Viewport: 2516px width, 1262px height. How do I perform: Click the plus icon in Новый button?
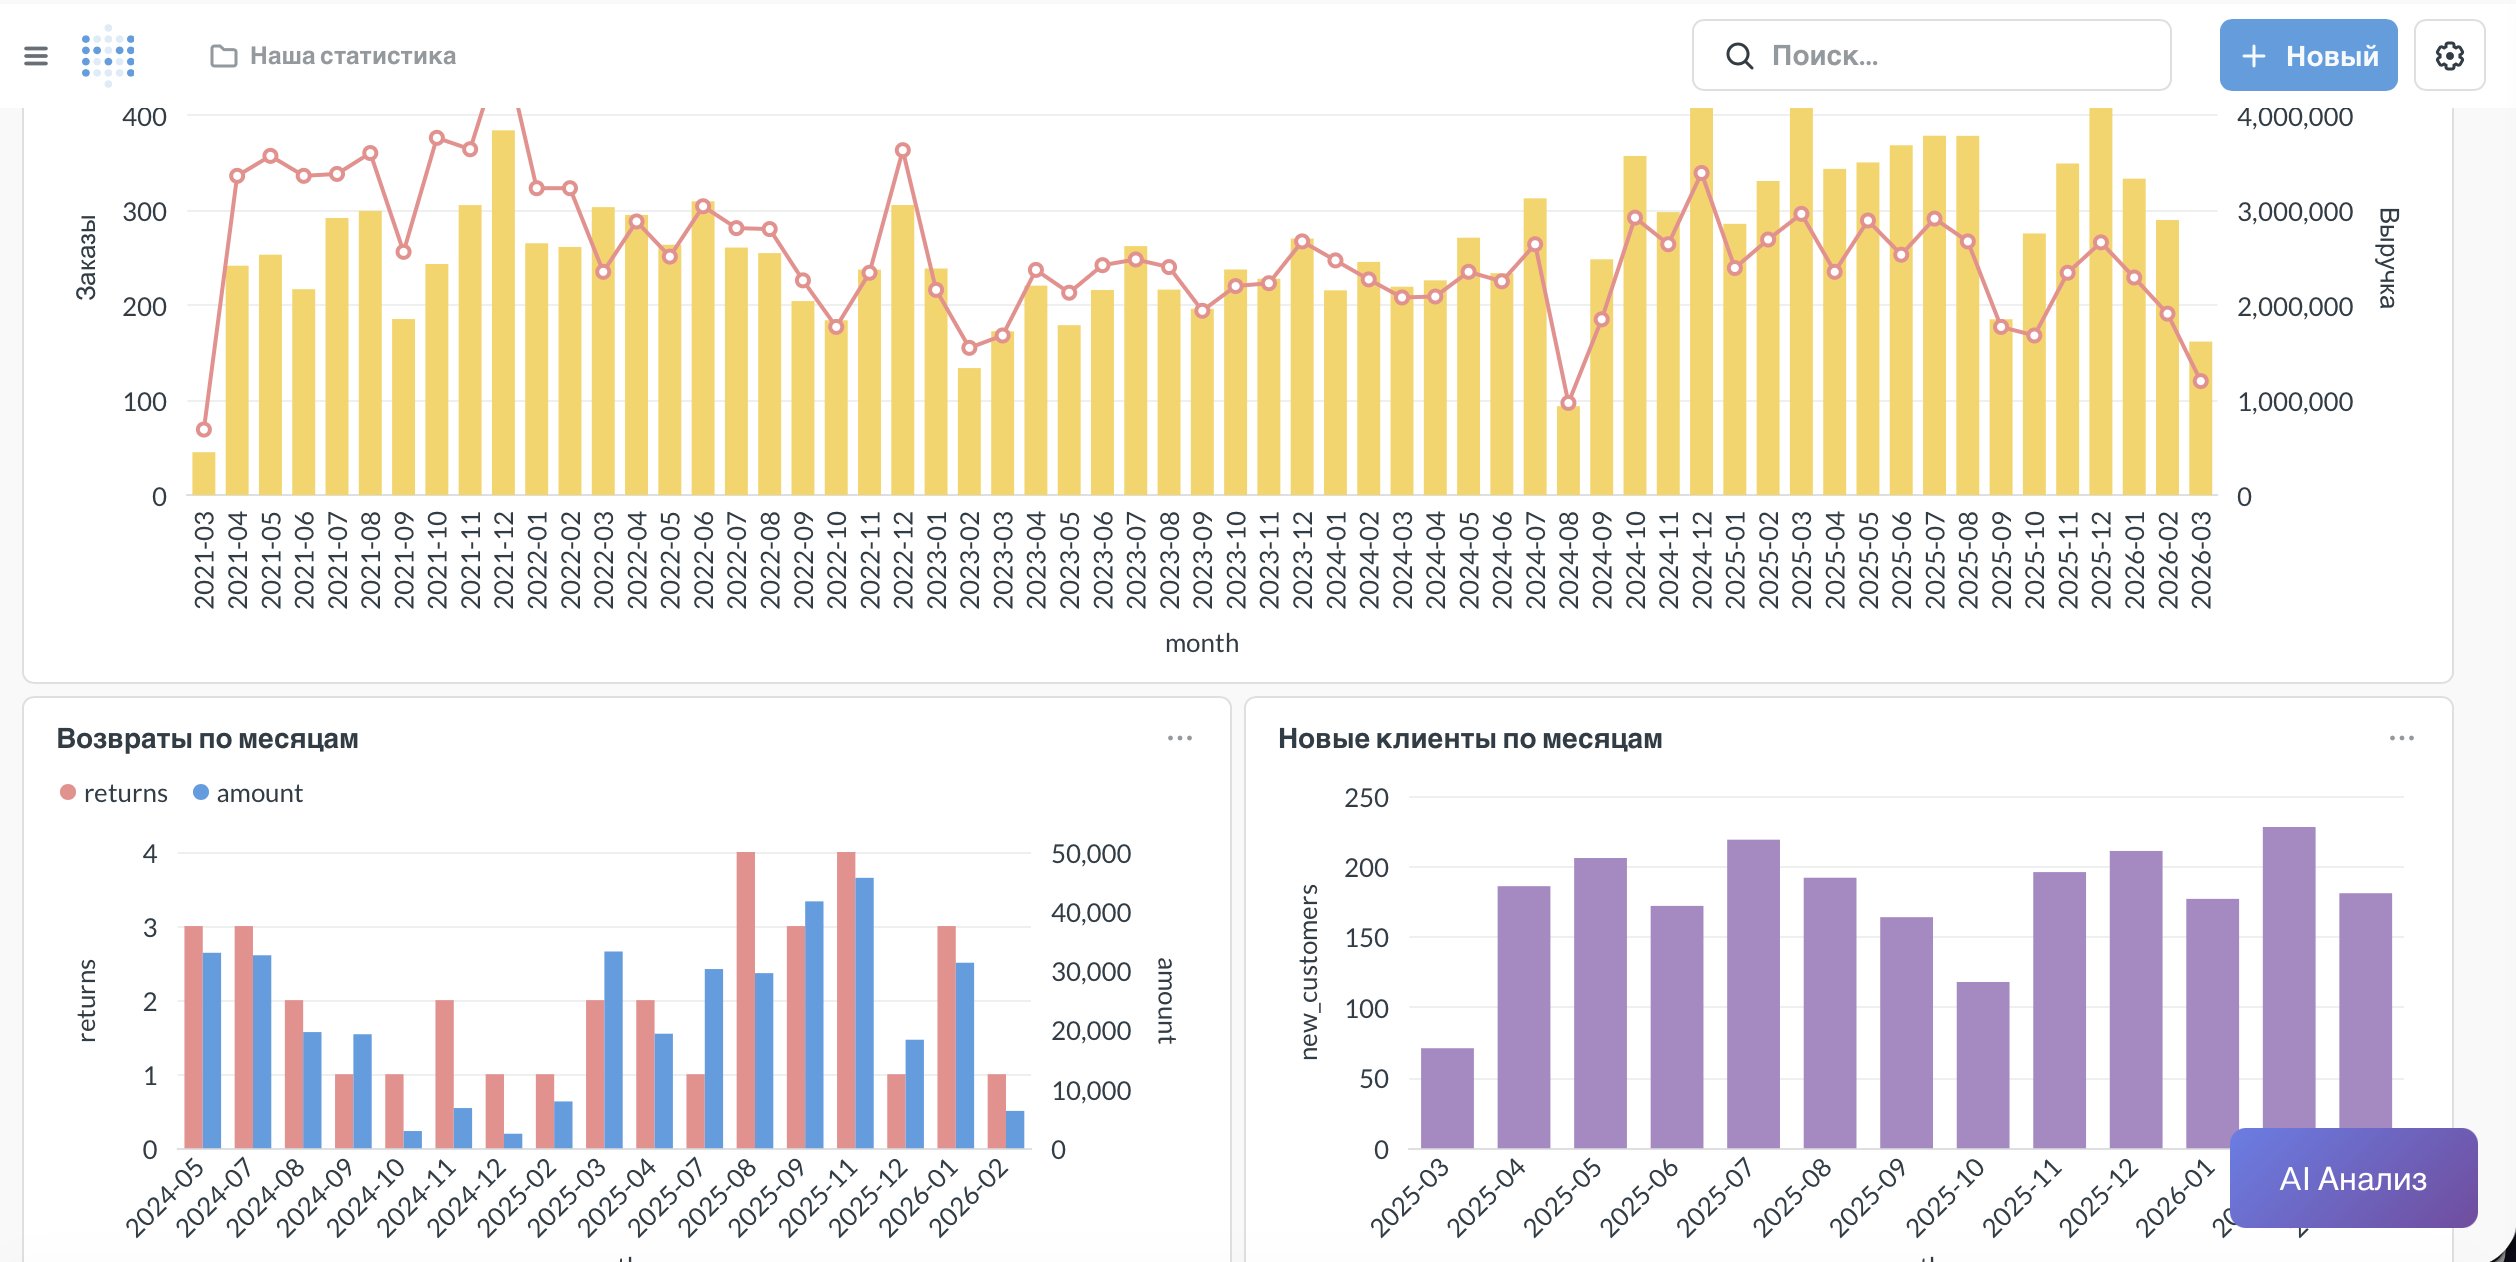click(2254, 56)
